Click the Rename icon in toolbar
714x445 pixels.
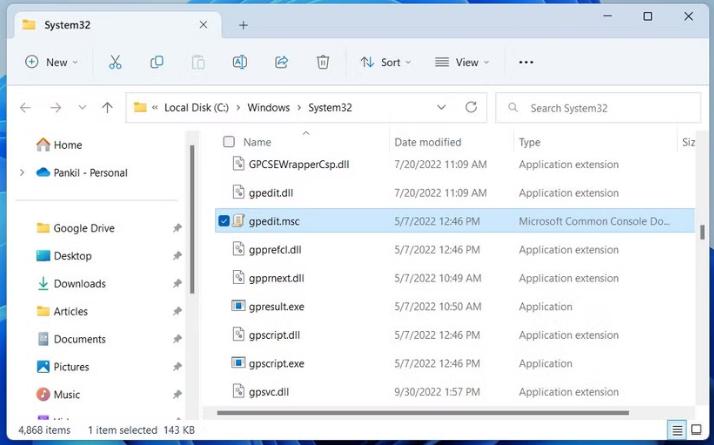pyautogui.click(x=240, y=62)
